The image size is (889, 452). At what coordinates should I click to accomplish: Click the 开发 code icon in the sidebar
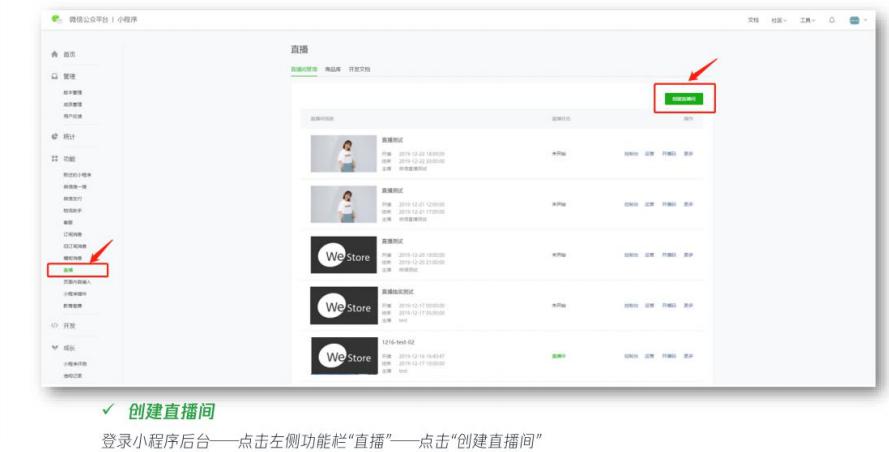tap(53, 325)
